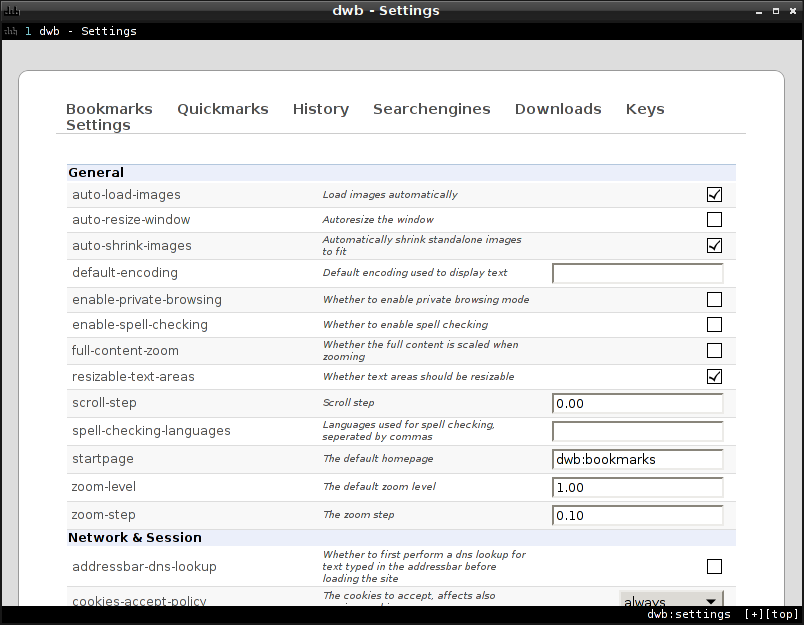This screenshot has height=625, width=804.
Task: Click the startpage input showing dwb:bookmarks
Action: 637,459
